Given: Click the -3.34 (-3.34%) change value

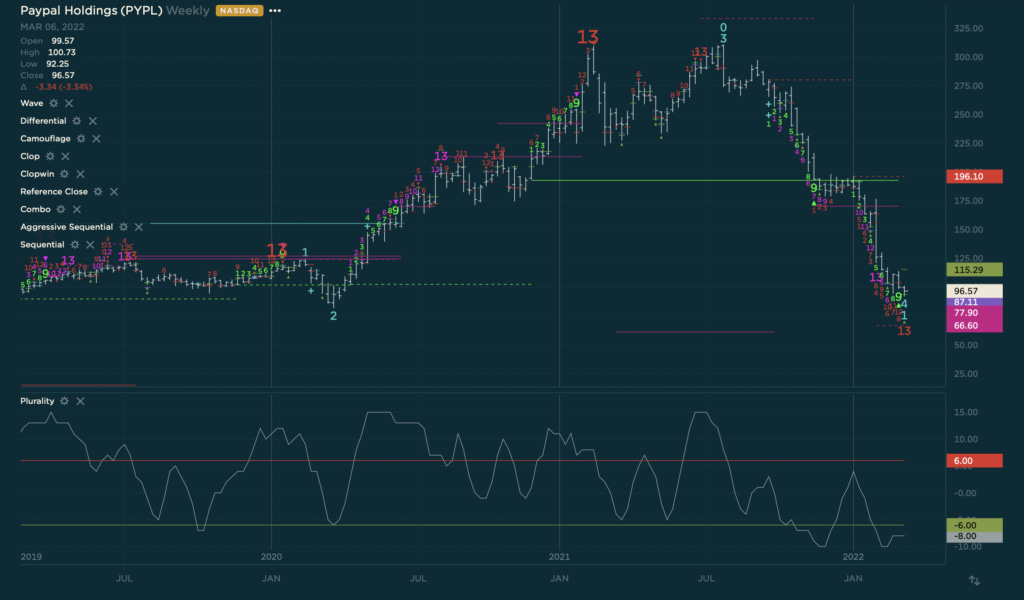Looking at the screenshot, I should [x=63, y=87].
